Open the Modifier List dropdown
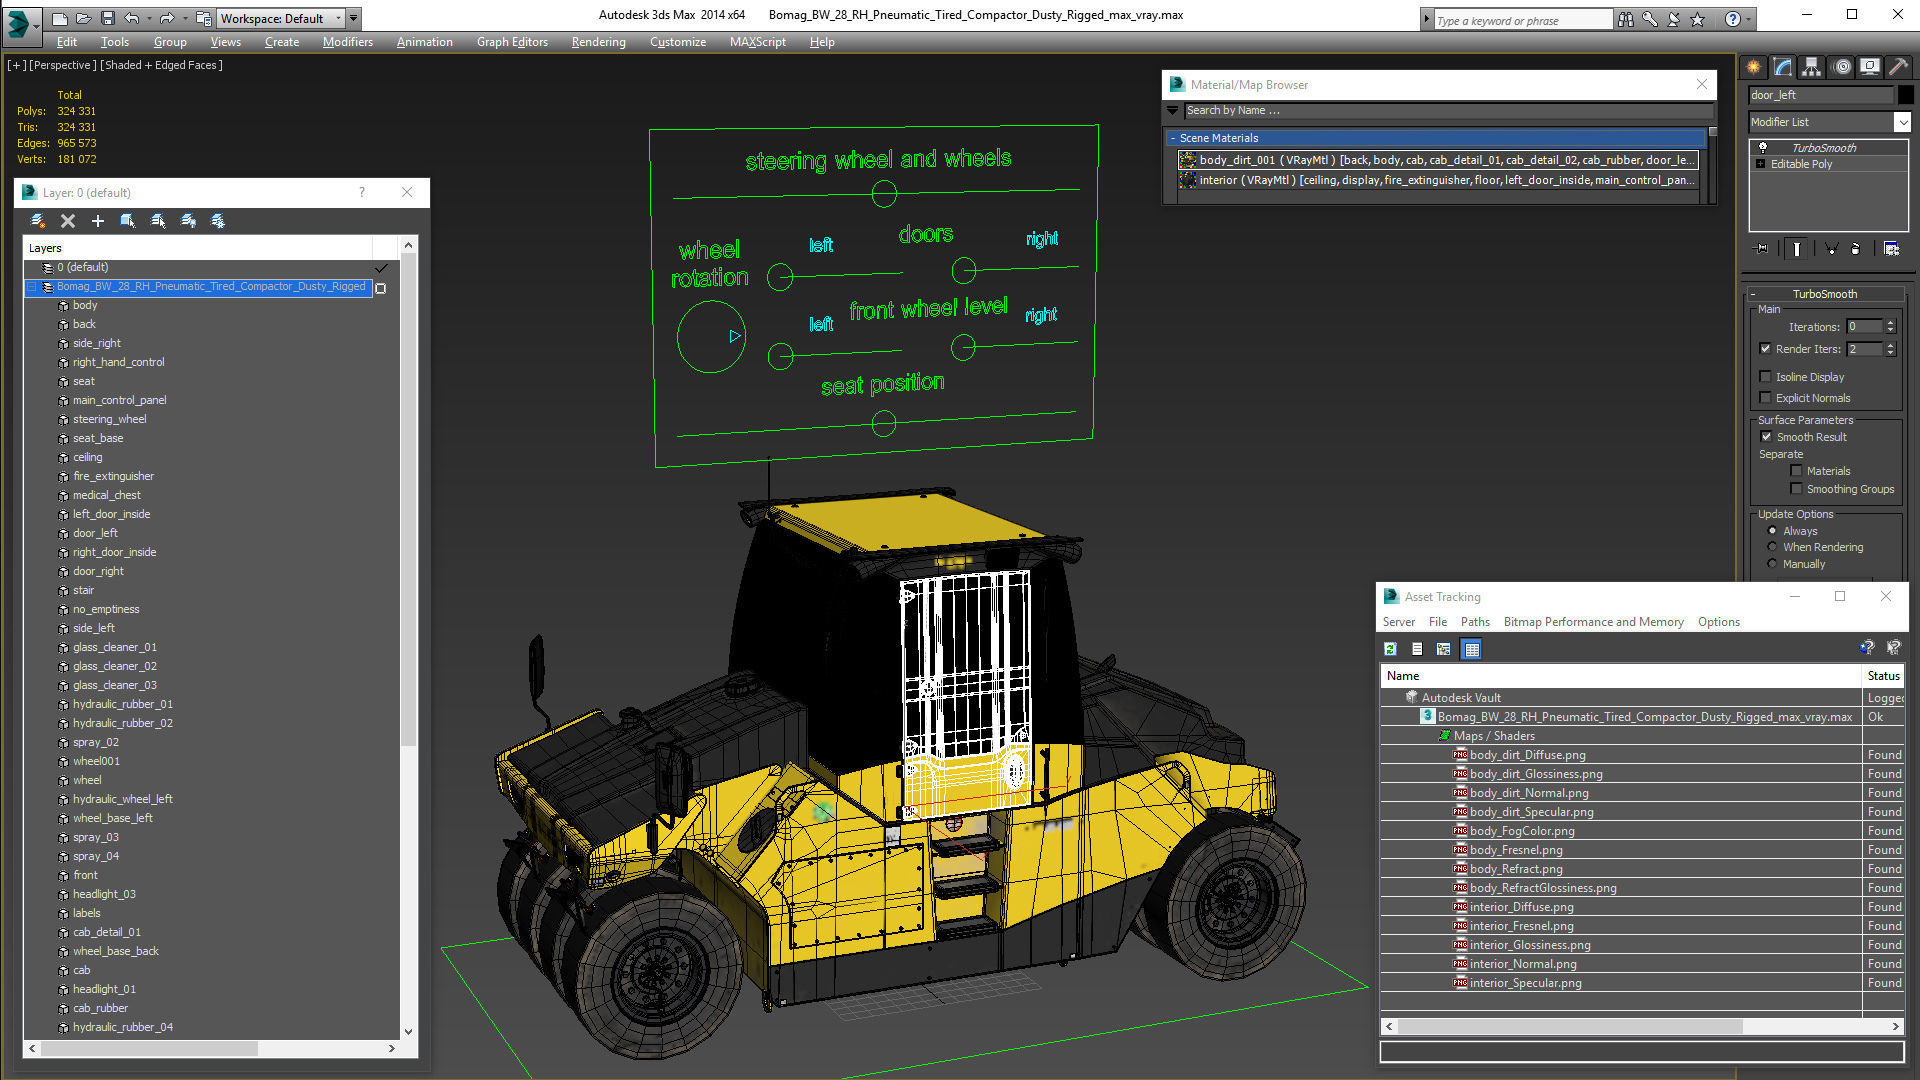The image size is (1920, 1080). pos(1829,122)
